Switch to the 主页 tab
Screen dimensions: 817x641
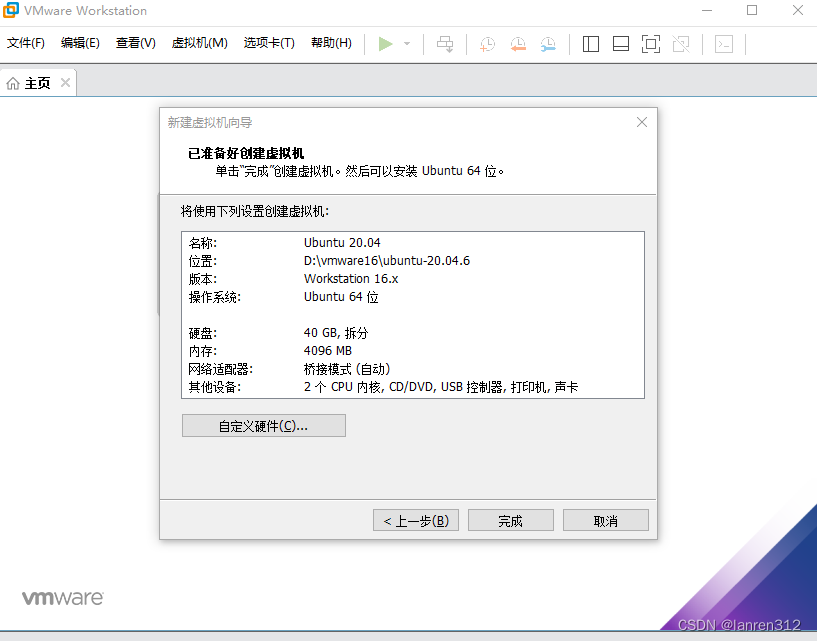pos(38,83)
